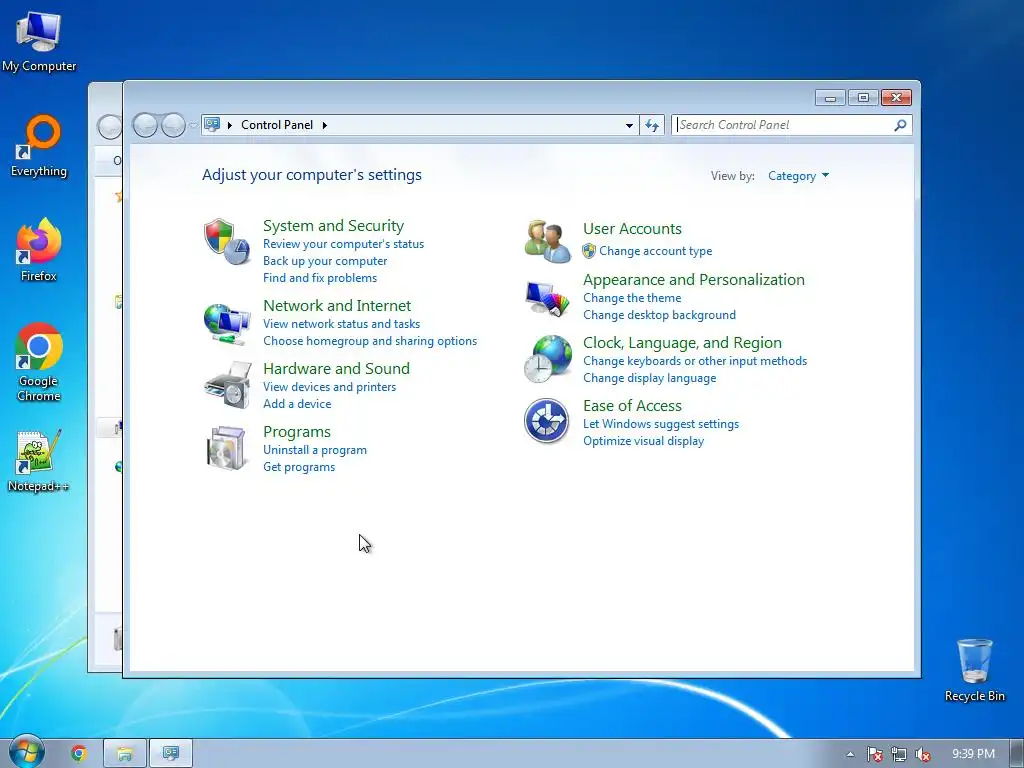
Task: Click Uninstall a program
Action: coord(315,450)
